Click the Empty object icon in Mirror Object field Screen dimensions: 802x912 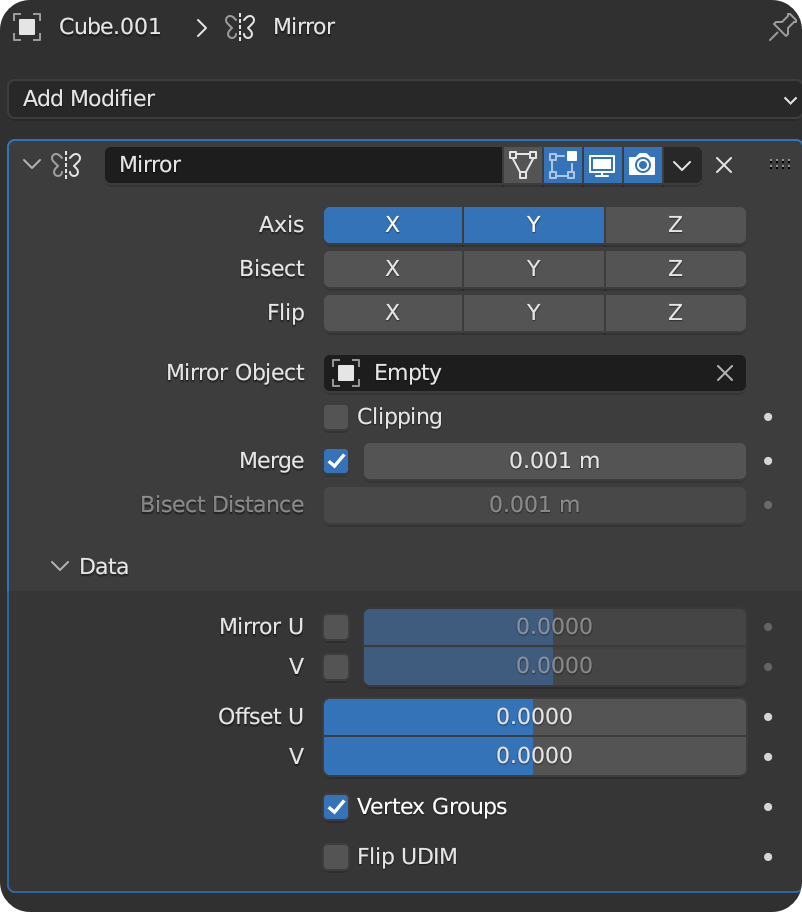tap(345, 372)
